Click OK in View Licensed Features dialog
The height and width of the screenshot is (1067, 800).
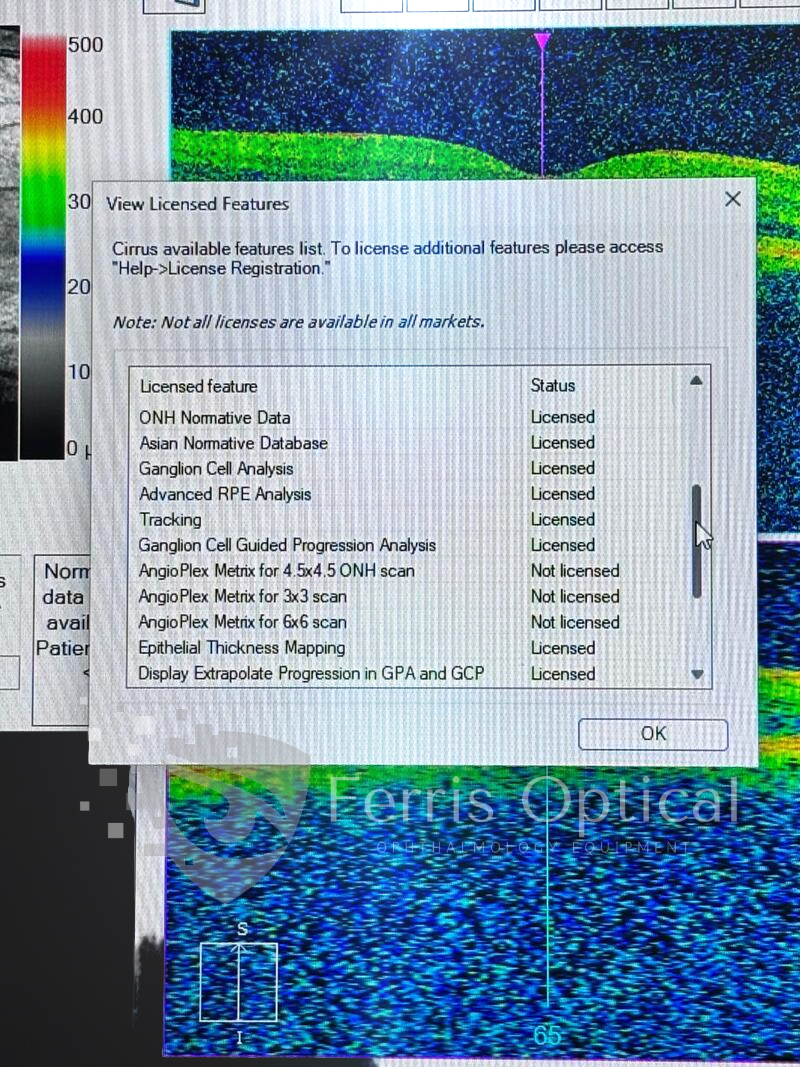(652, 734)
